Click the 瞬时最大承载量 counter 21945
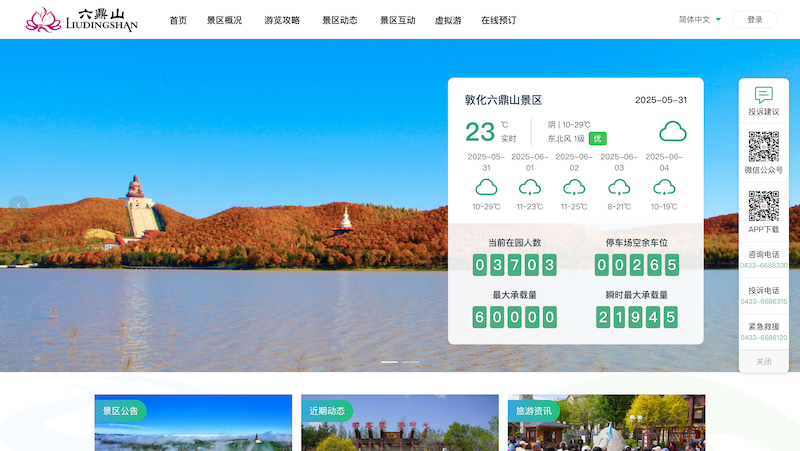 pos(637,317)
